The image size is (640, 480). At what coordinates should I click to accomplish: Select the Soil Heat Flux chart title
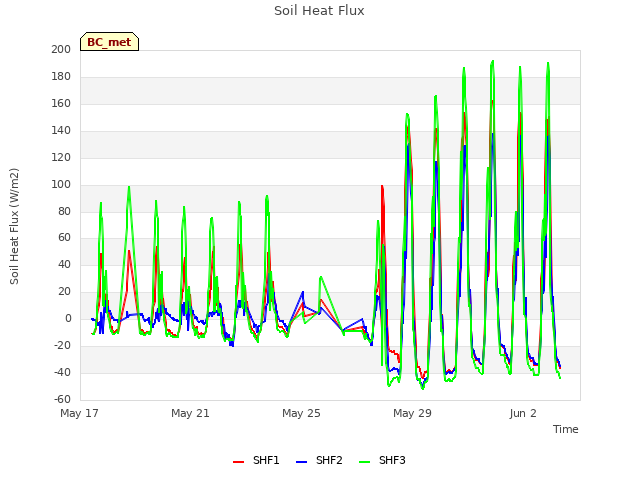pyautogui.click(x=319, y=11)
